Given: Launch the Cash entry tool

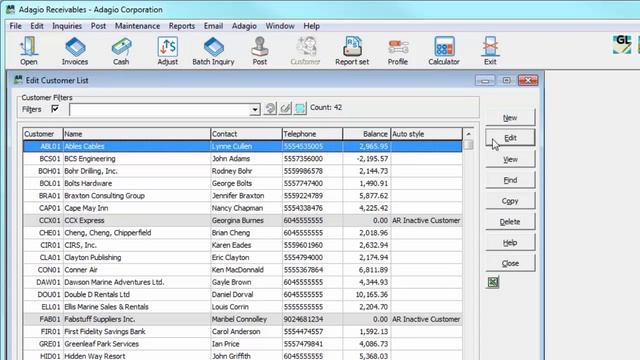Looking at the screenshot, I should tap(121, 51).
